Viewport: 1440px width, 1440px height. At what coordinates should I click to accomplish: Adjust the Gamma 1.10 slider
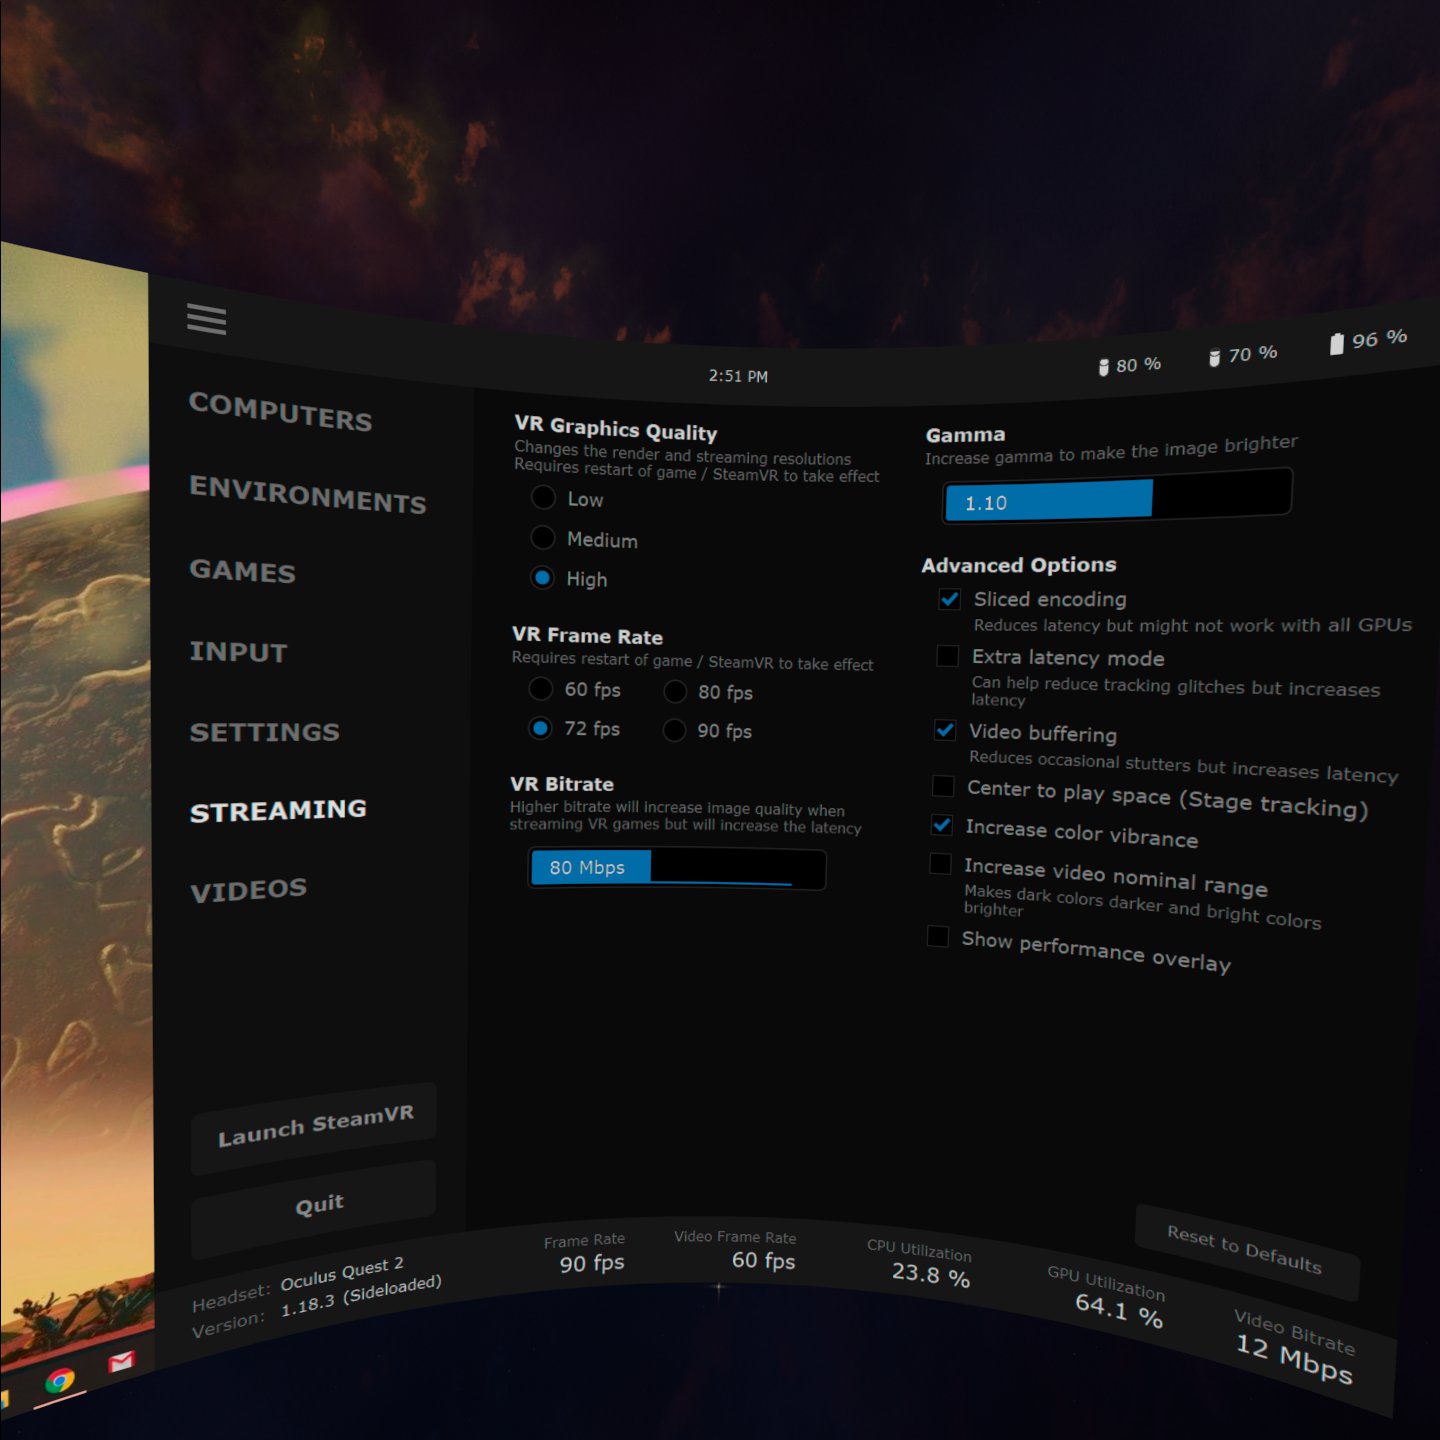1117,495
